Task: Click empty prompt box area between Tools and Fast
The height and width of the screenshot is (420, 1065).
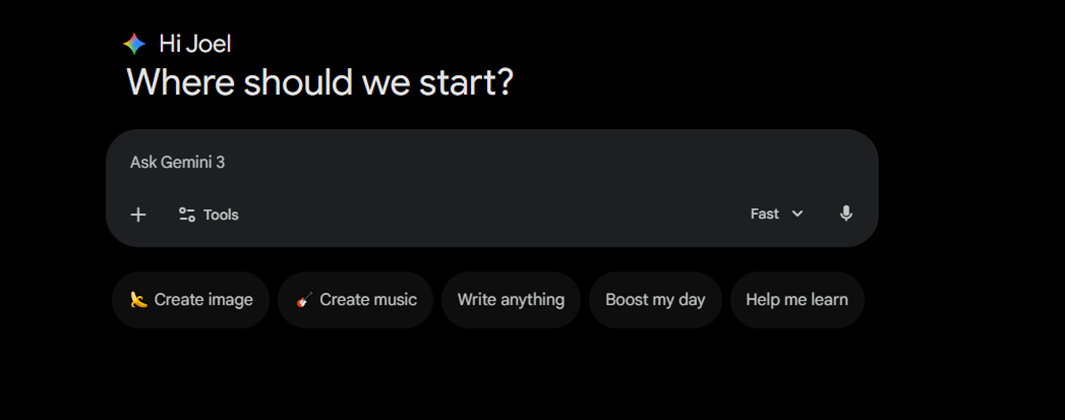Action: point(490,214)
